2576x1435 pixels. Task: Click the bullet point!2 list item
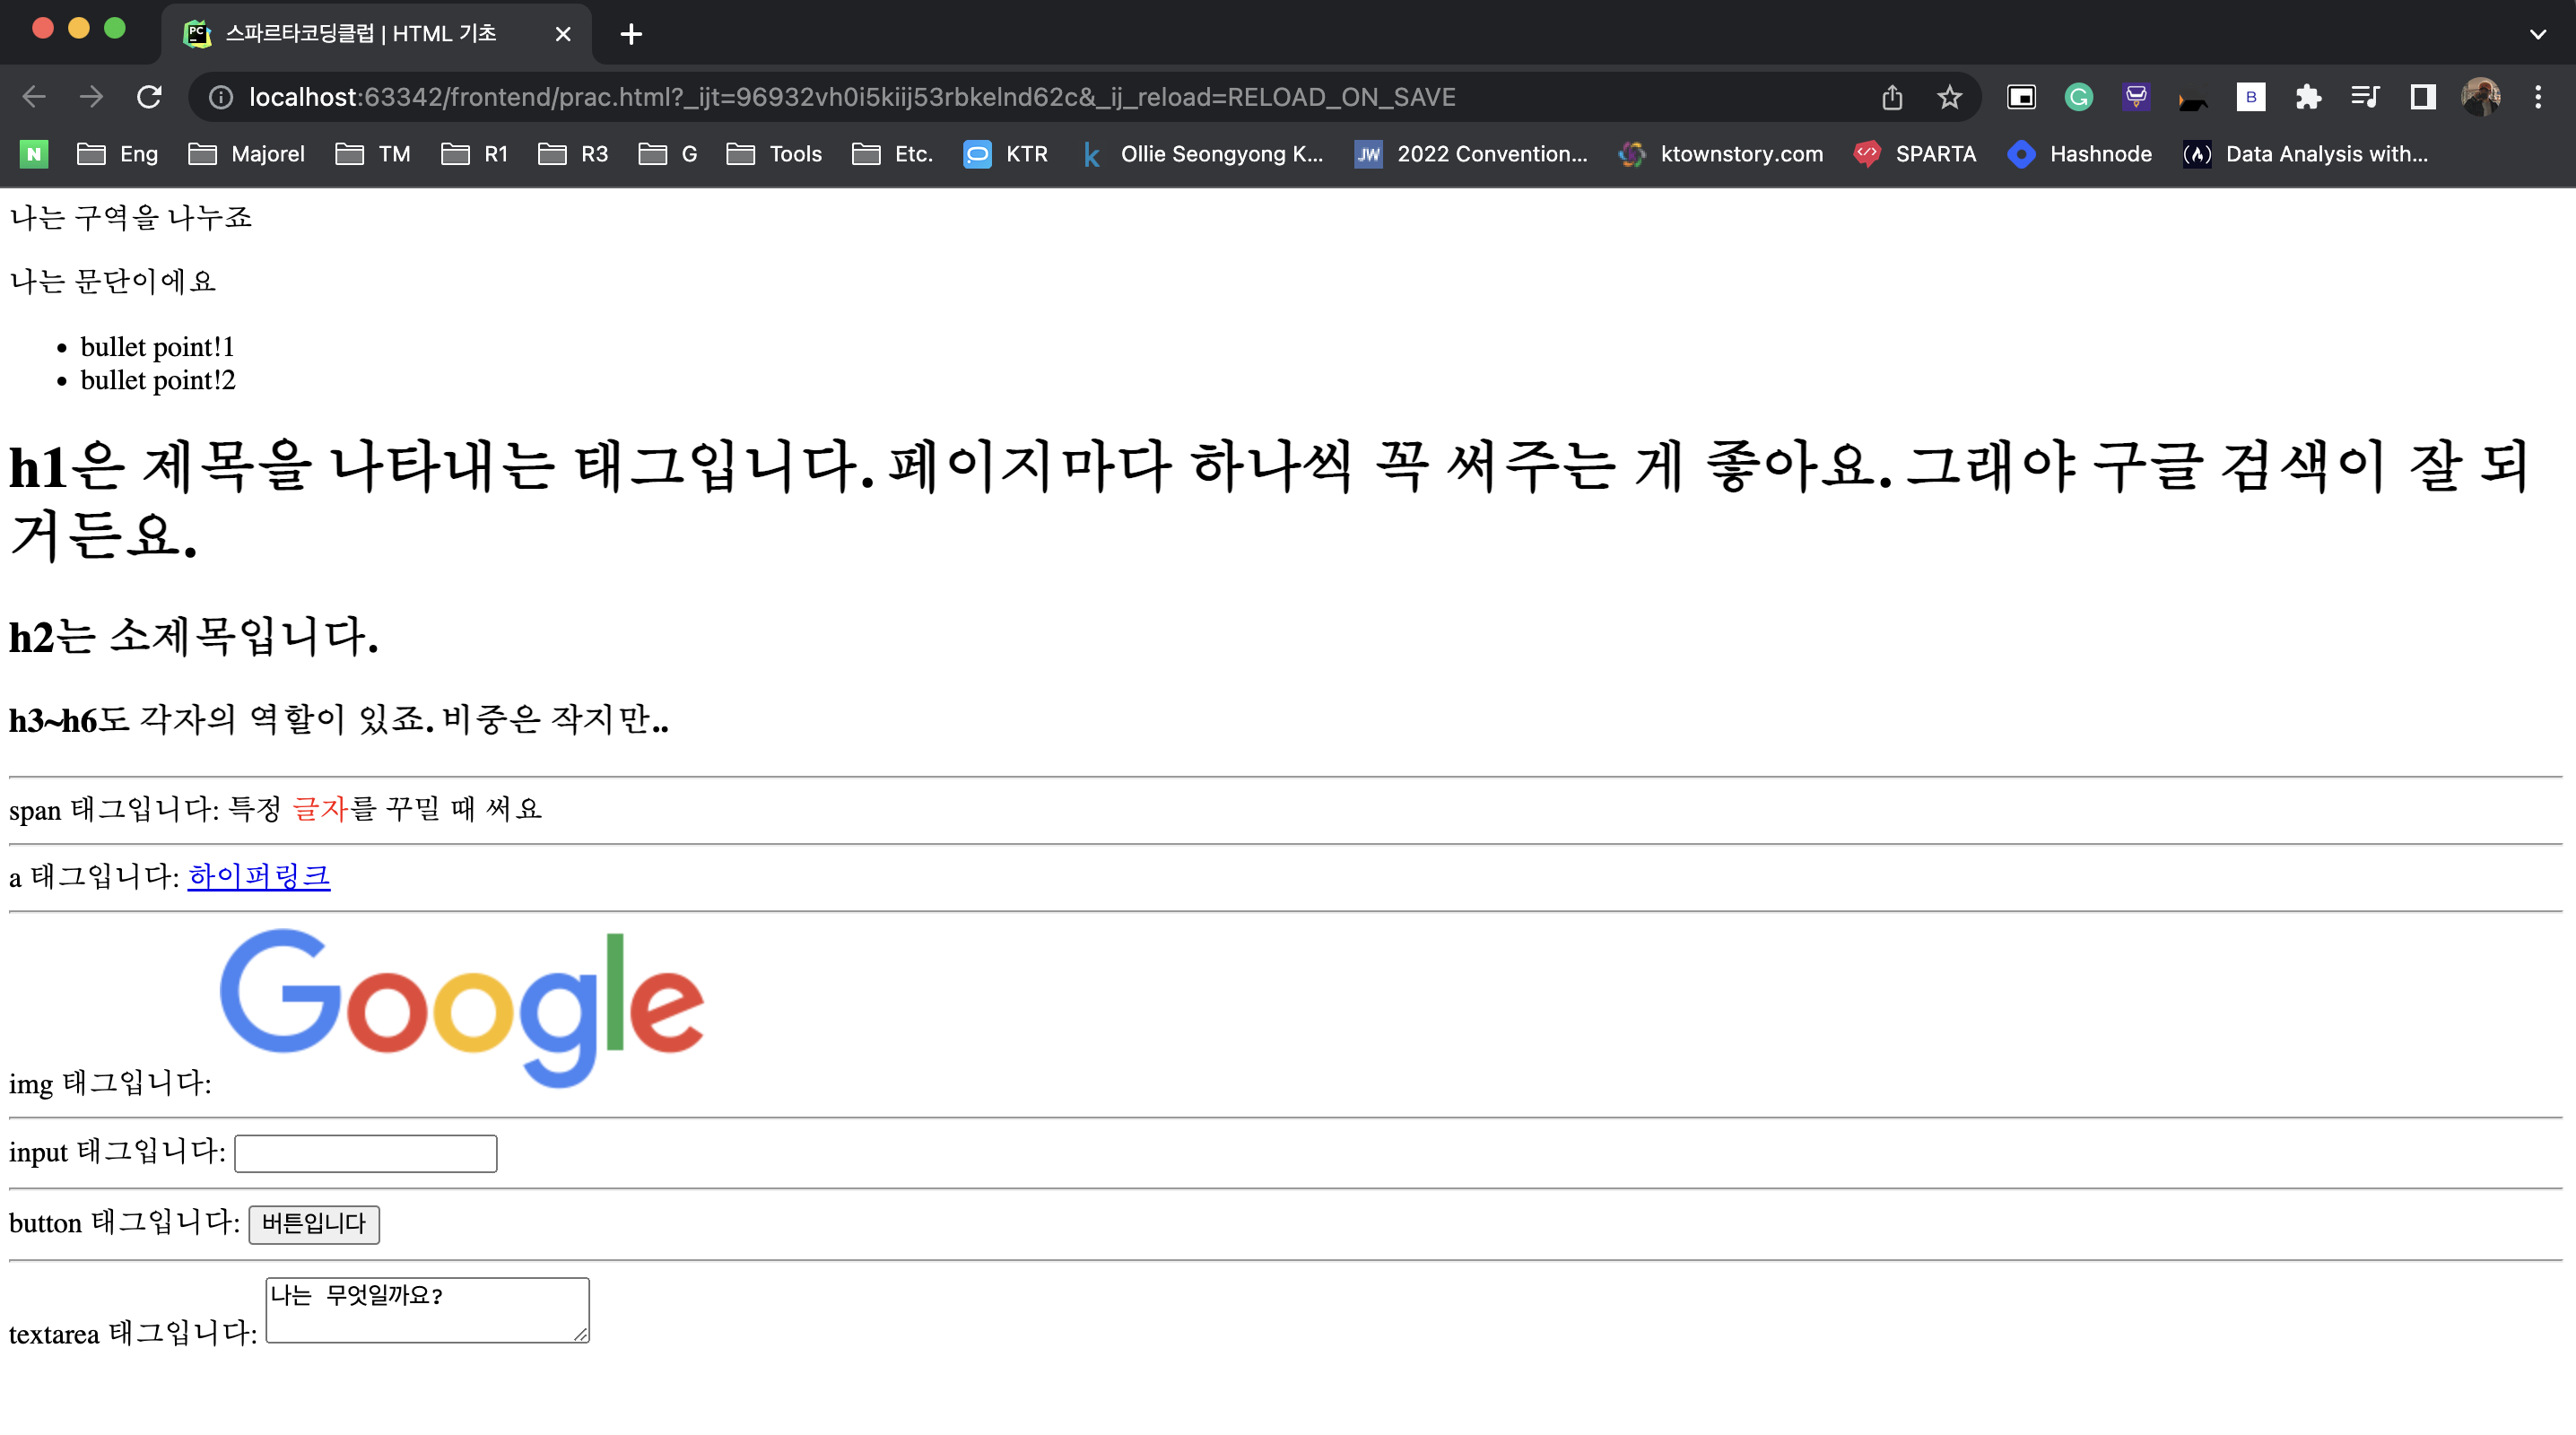click(158, 380)
